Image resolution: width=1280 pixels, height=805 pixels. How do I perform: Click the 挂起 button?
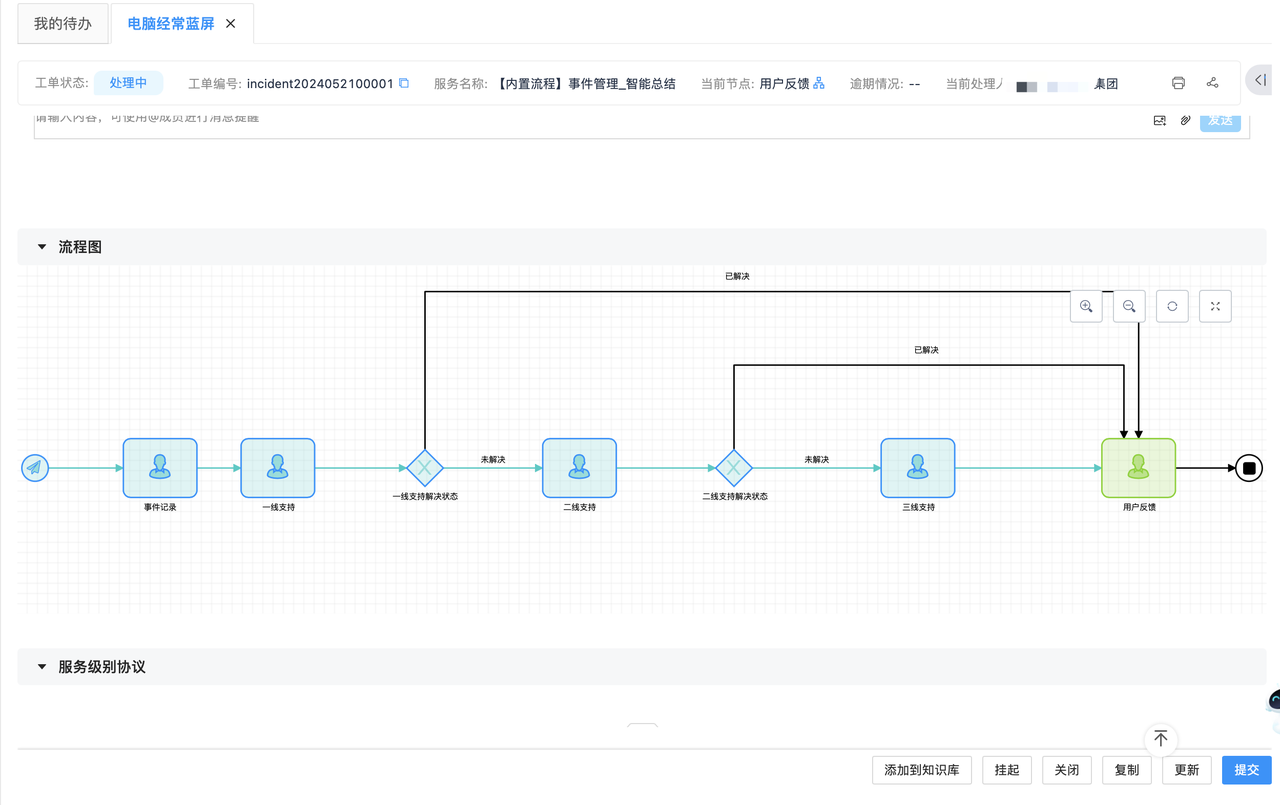pos(1007,770)
